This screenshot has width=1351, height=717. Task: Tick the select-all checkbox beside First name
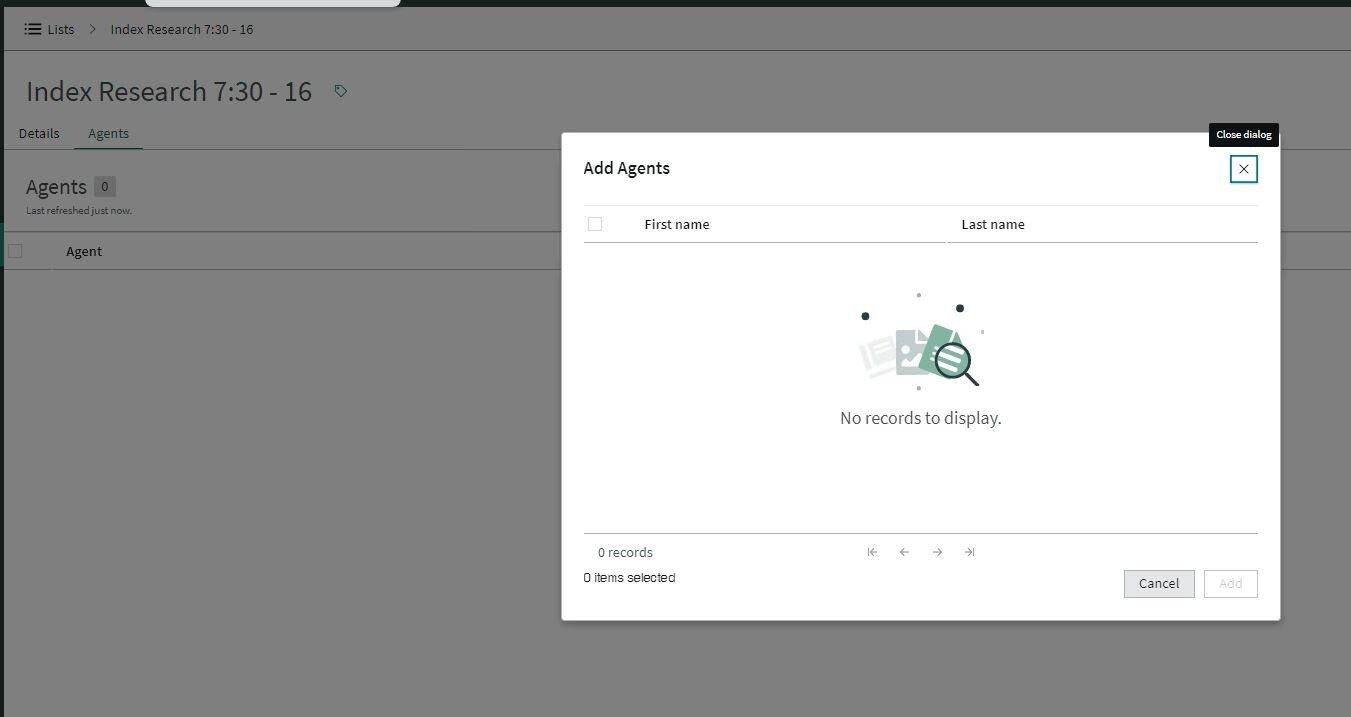click(595, 224)
